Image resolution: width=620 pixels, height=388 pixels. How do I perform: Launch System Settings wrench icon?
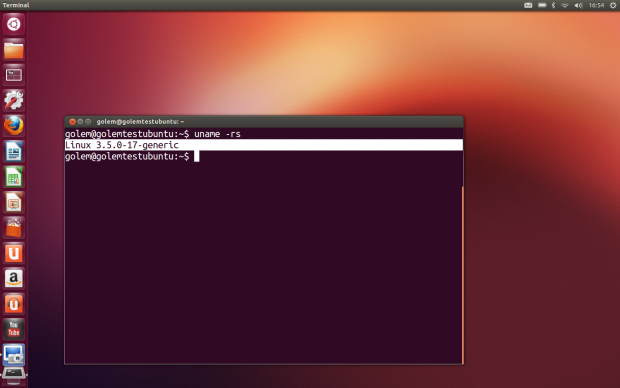coord(14,100)
